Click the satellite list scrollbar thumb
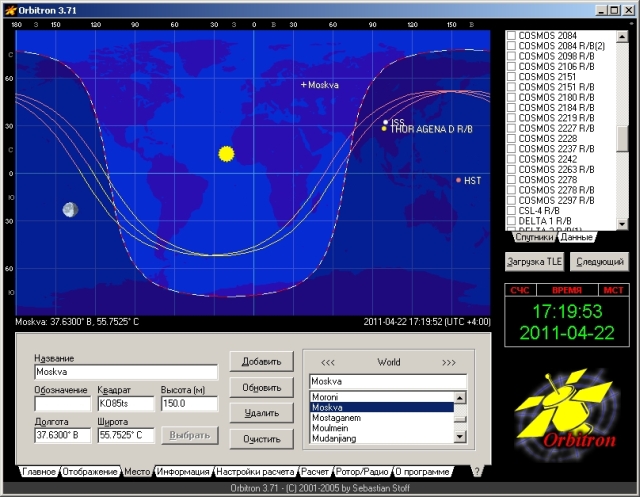Viewport: 640px width, 497px height. tap(622, 139)
